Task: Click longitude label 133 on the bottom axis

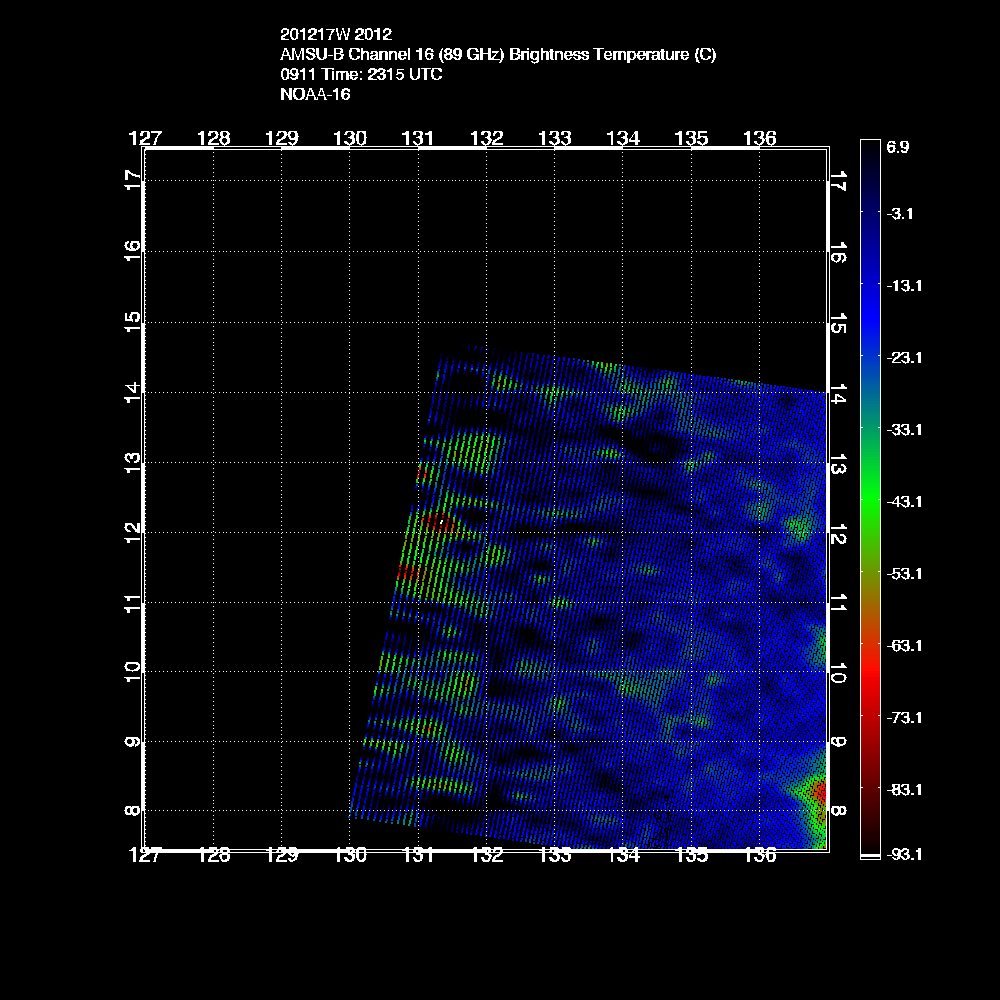Action: pos(554,855)
